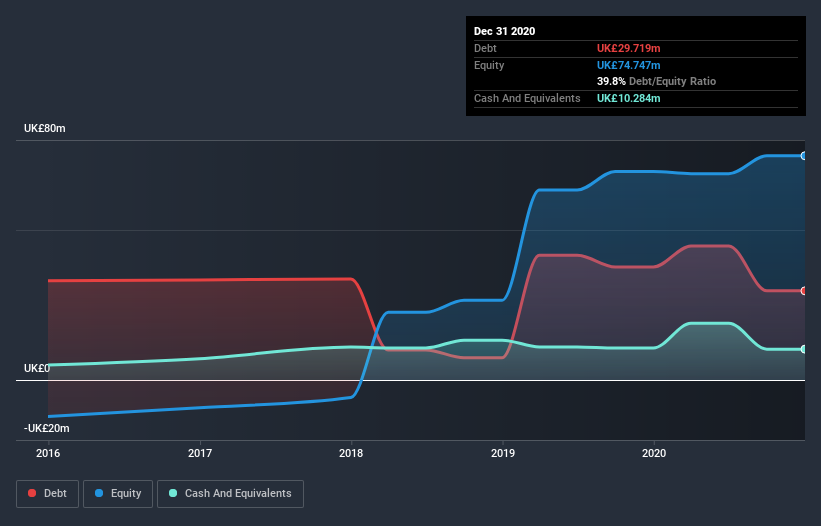Click the tooltip date Dec 31 2020
The height and width of the screenshot is (526, 821).
[504, 31]
